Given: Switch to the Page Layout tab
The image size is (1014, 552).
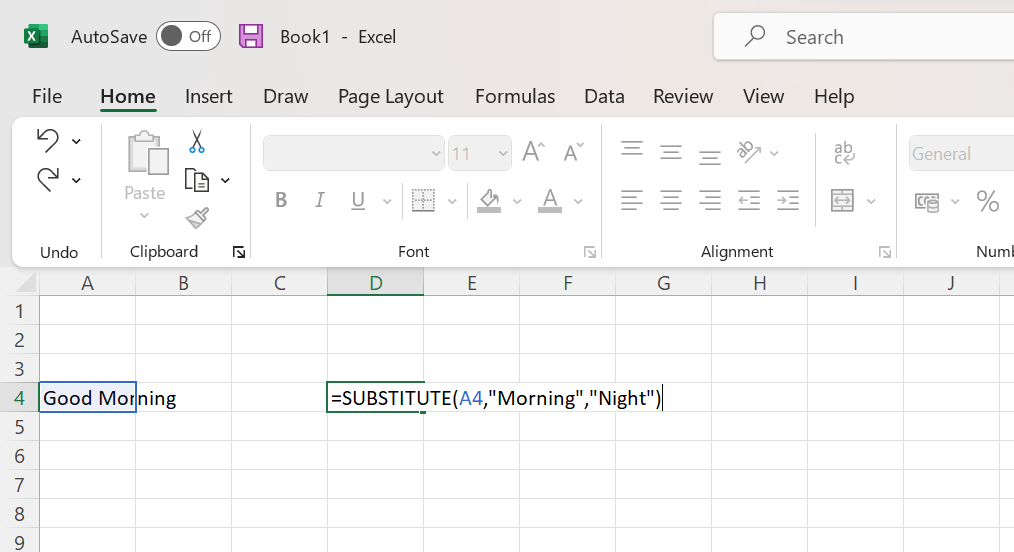Looking at the screenshot, I should pyautogui.click(x=390, y=96).
